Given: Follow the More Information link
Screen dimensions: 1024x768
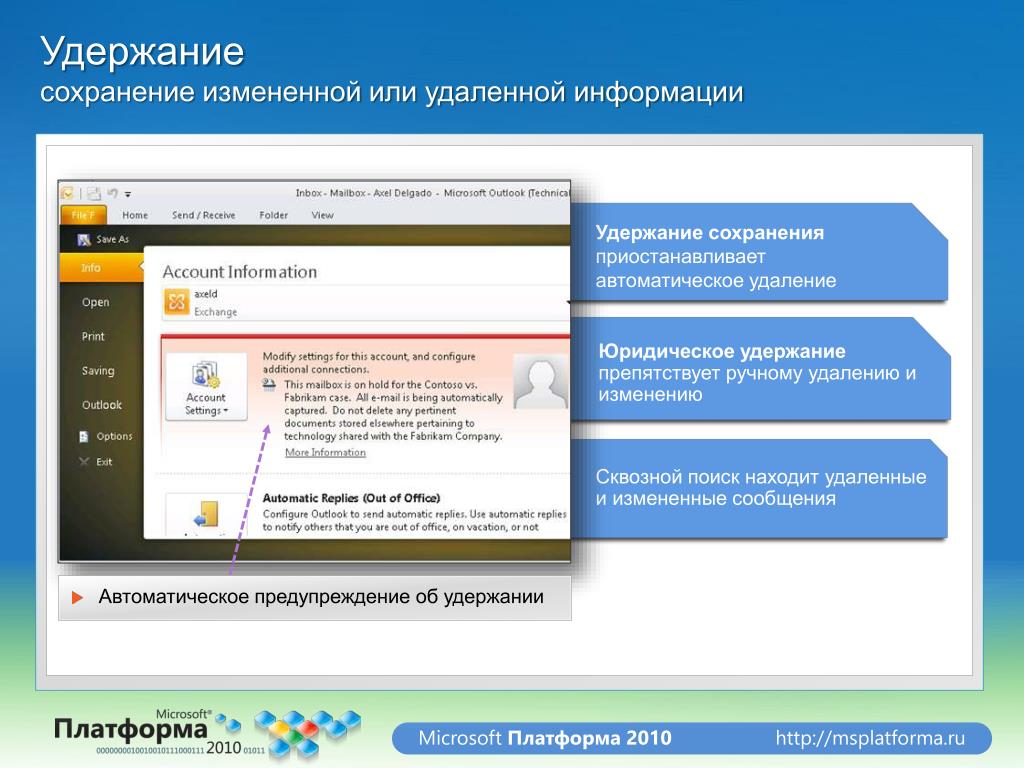Looking at the screenshot, I should tap(325, 453).
